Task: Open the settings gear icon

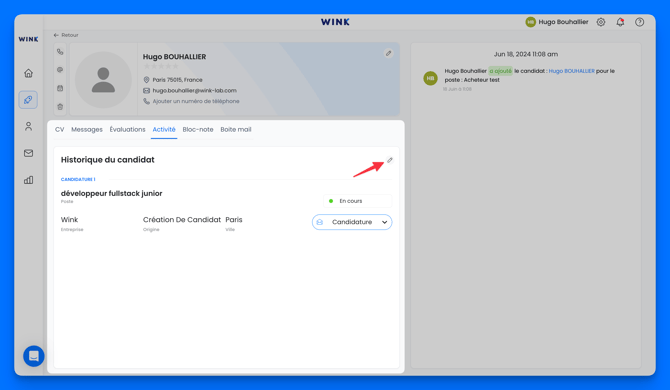Action: click(601, 22)
